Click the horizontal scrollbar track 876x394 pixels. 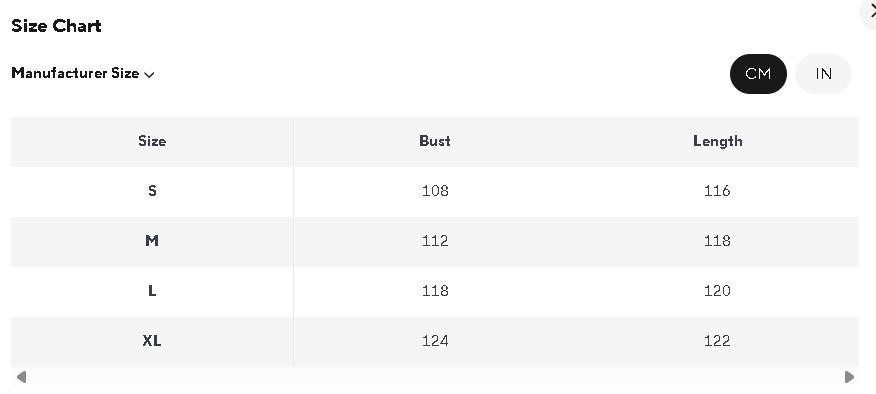click(x=435, y=377)
